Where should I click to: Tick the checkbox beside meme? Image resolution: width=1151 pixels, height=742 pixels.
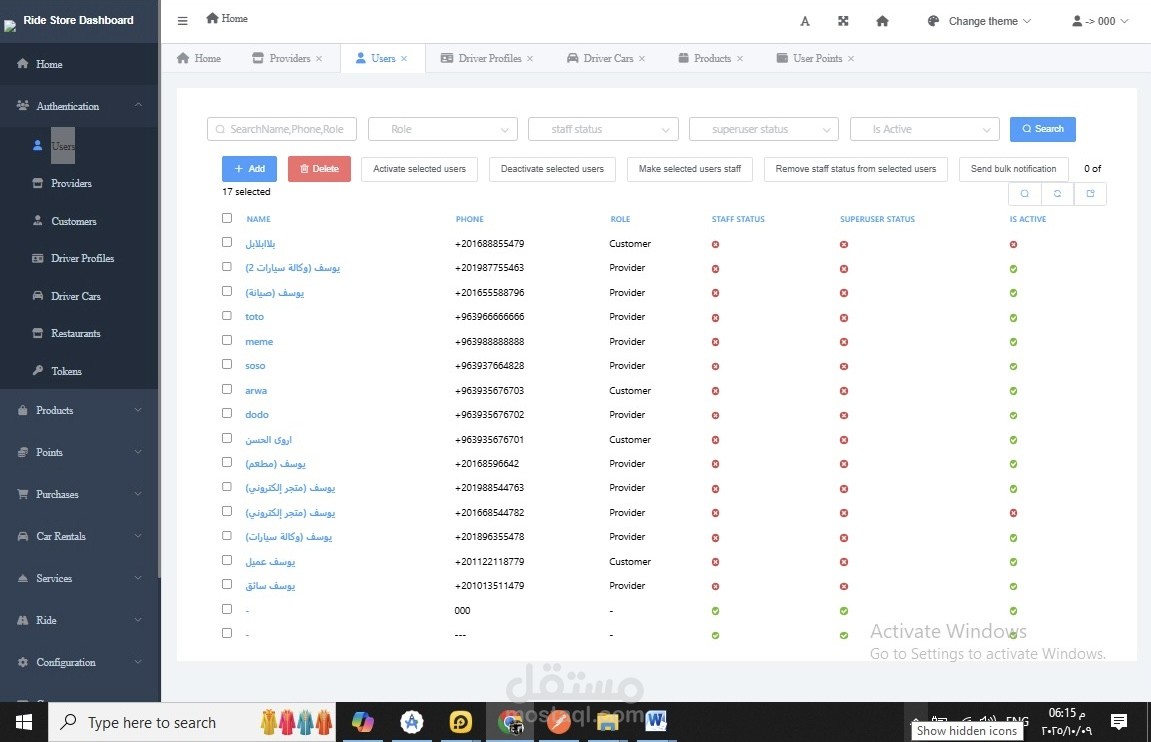point(227,341)
